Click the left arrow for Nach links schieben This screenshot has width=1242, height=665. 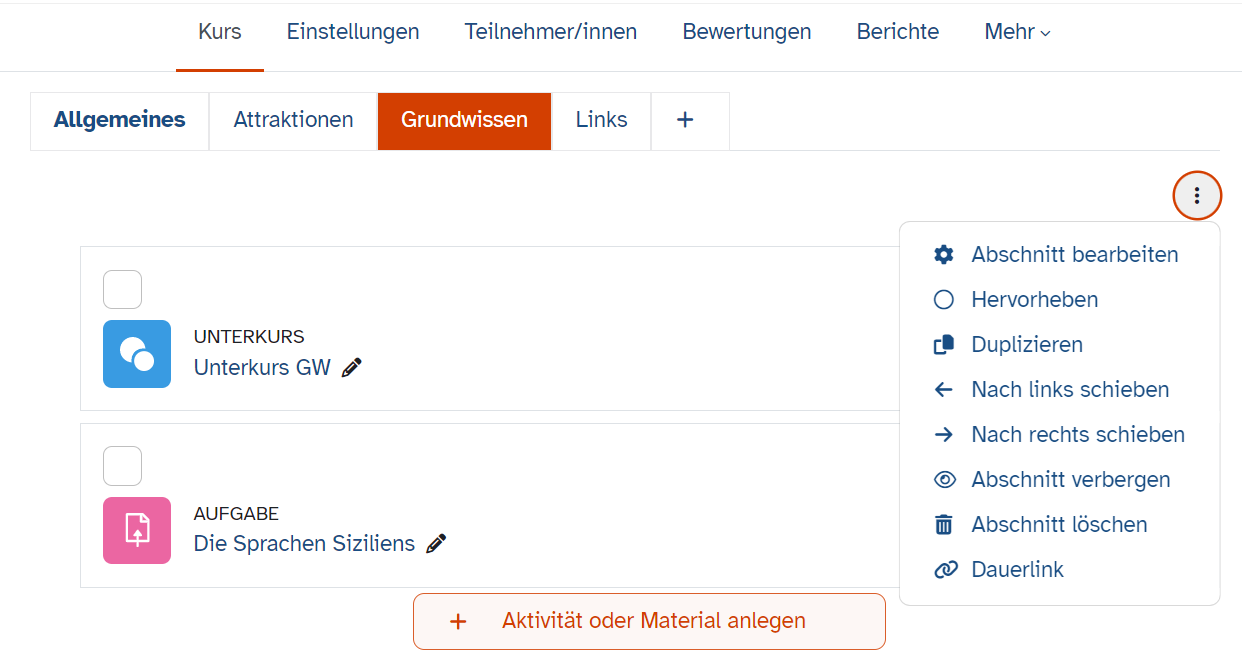pos(944,389)
